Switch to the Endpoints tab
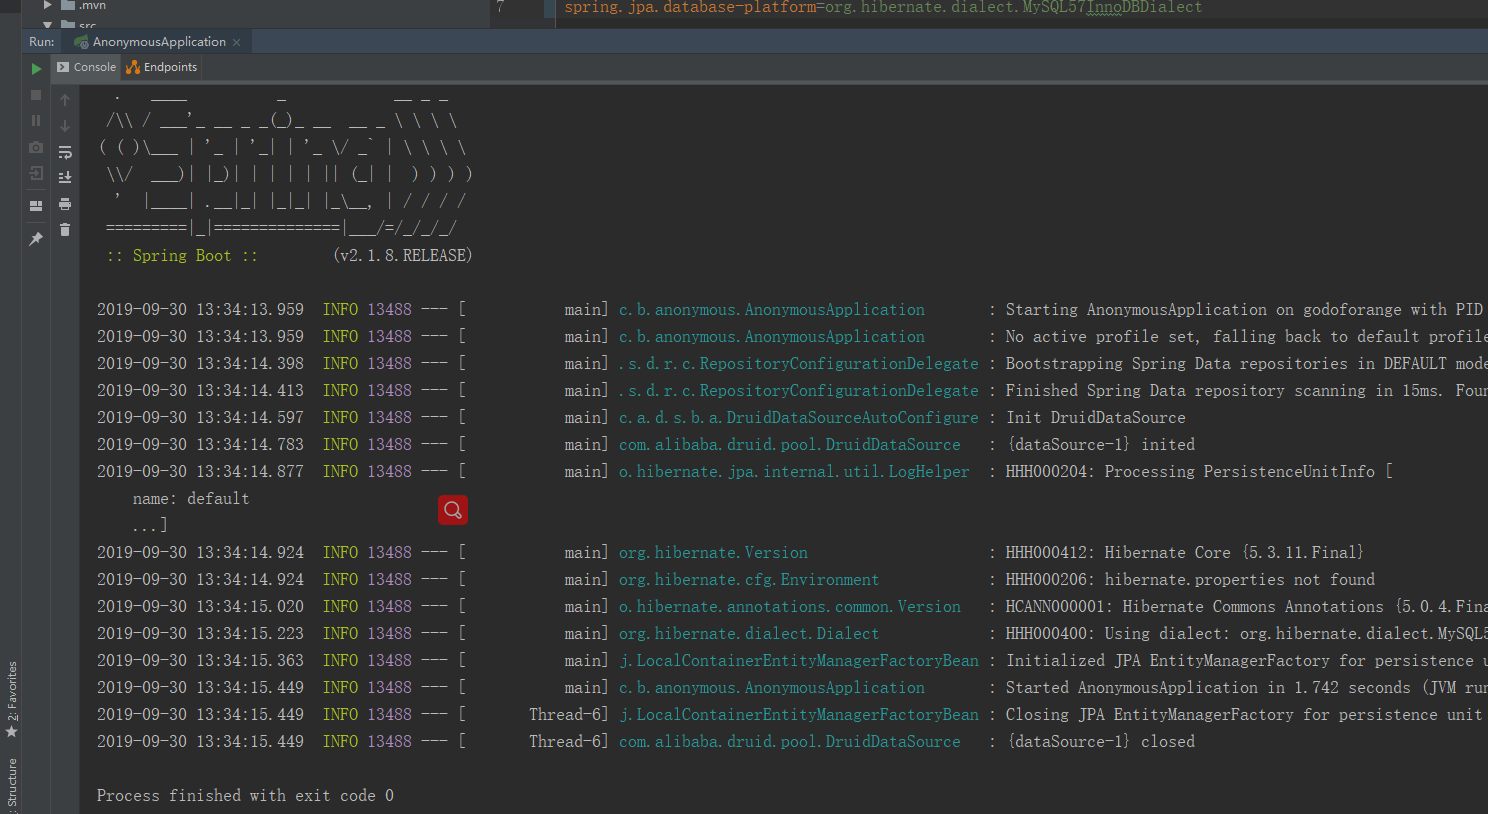The image size is (1488, 814). 161,67
